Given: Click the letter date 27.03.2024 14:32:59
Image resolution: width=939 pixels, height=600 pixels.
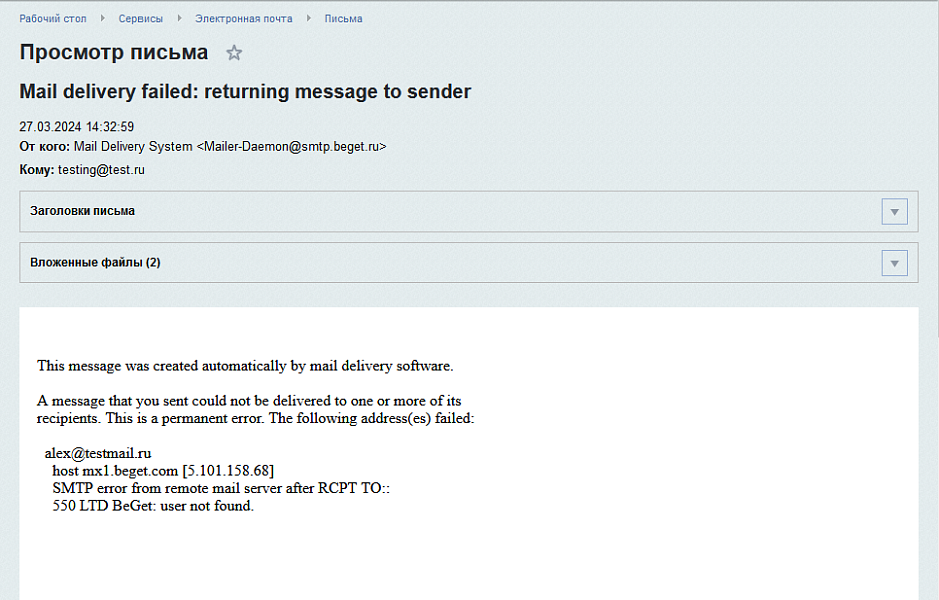Looking at the screenshot, I should click(x=77, y=127).
